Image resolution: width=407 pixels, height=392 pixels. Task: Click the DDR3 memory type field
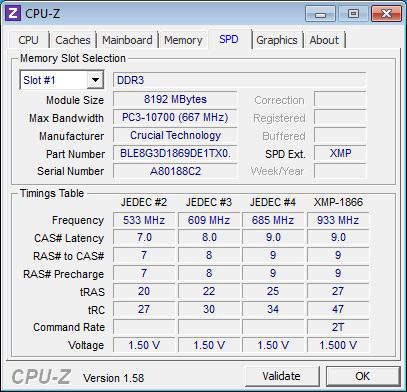click(x=239, y=80)
